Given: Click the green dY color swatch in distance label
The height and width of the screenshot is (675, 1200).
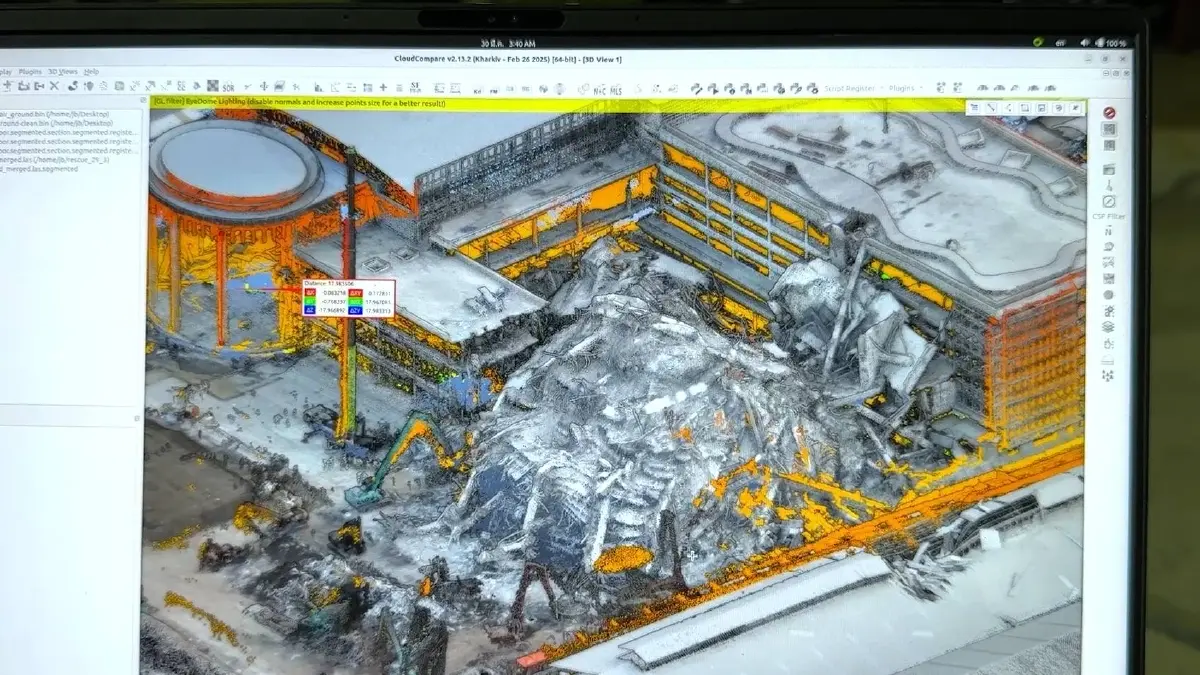Looking at the screenshot, I should click(310, 301).
